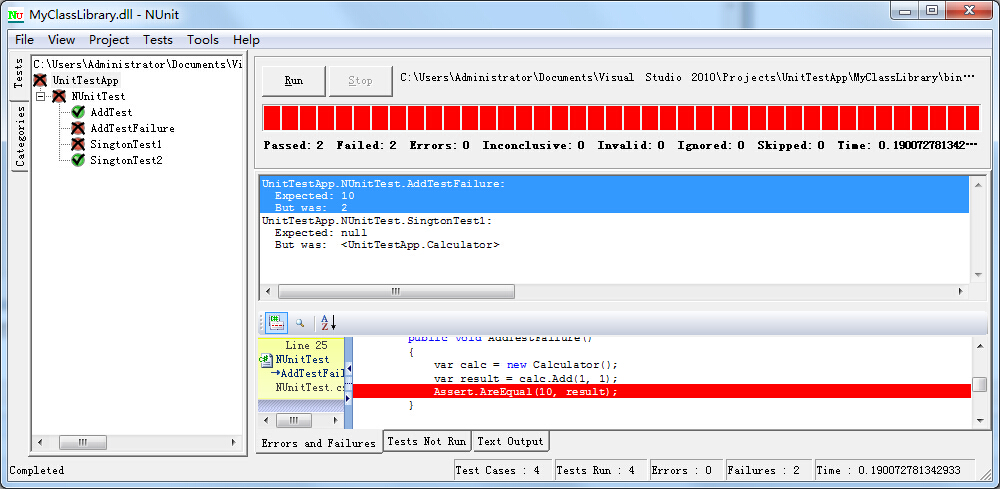Select SingtonTest1 in the test tree
Screen dimensions: 1000x489
point(126,144)
